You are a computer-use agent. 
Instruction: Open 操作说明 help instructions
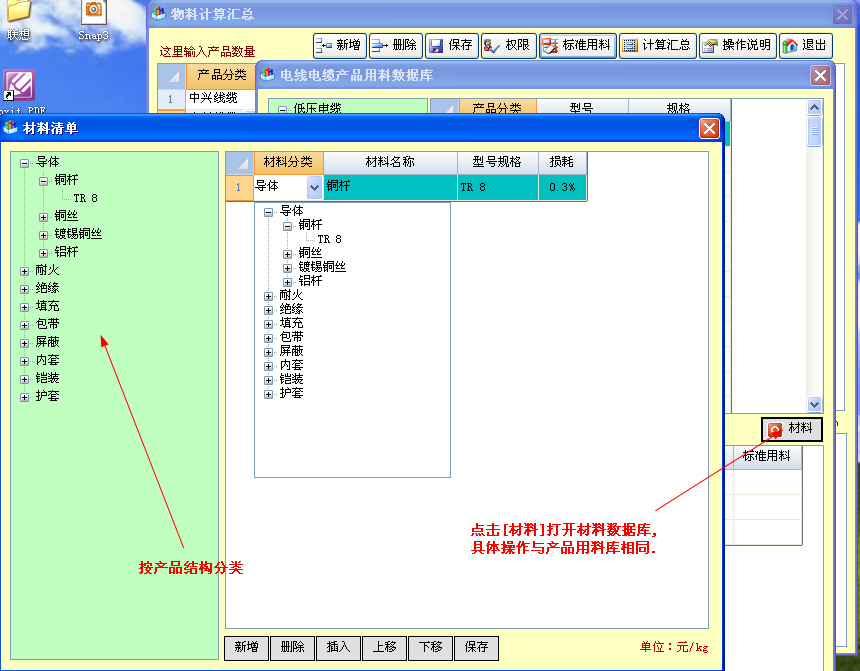(736, 45)
